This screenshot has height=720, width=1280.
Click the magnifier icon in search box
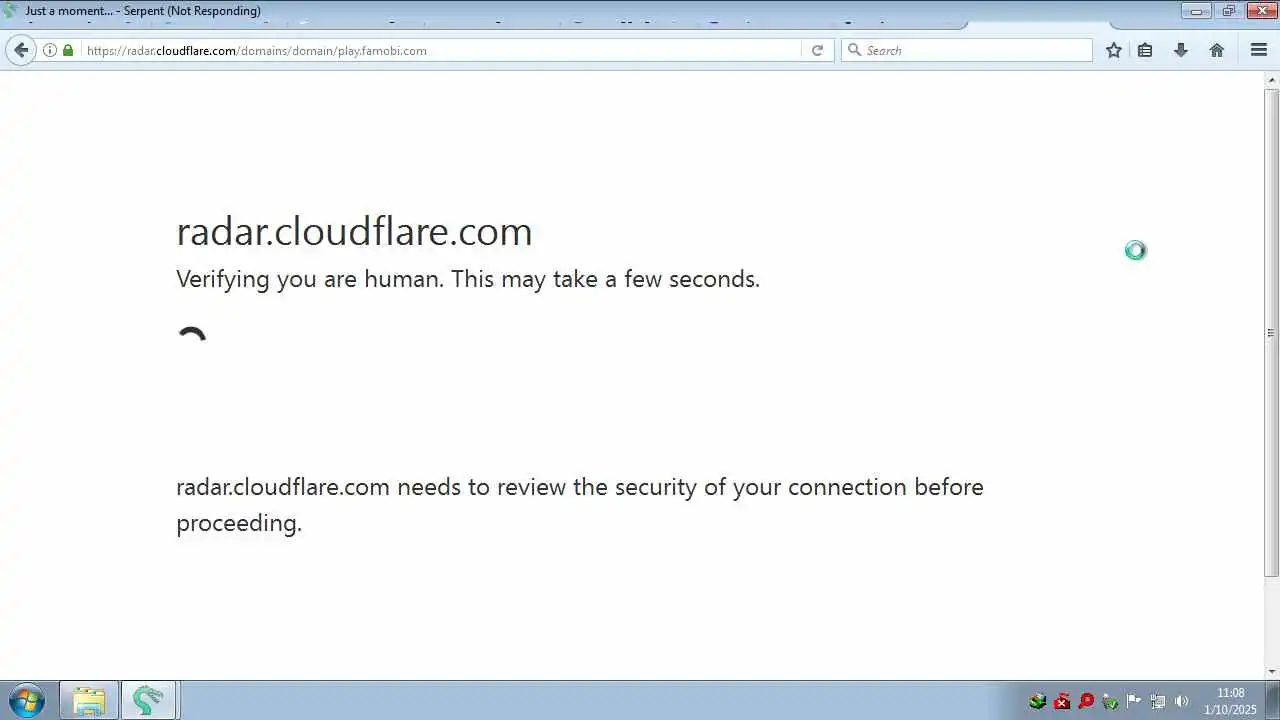854,50
